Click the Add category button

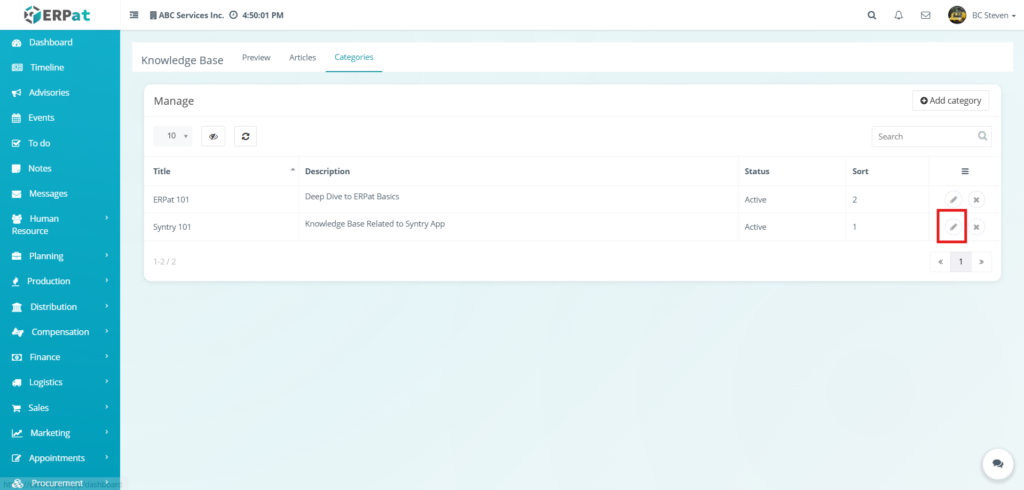[950, 101]
